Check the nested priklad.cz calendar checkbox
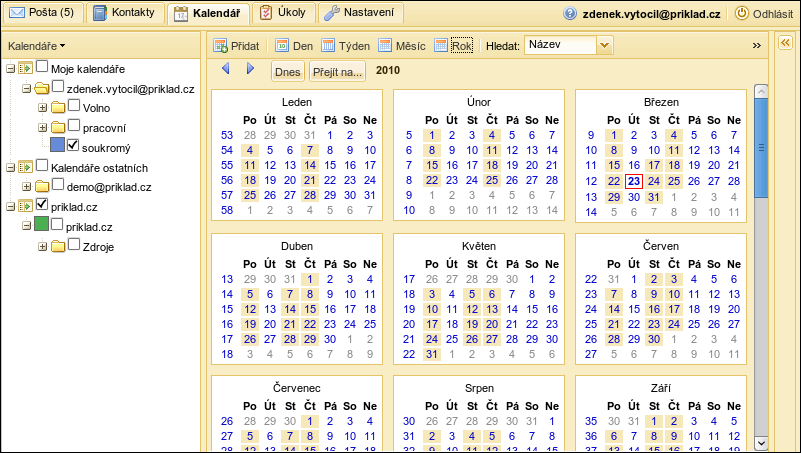 (x=57, y=224)
